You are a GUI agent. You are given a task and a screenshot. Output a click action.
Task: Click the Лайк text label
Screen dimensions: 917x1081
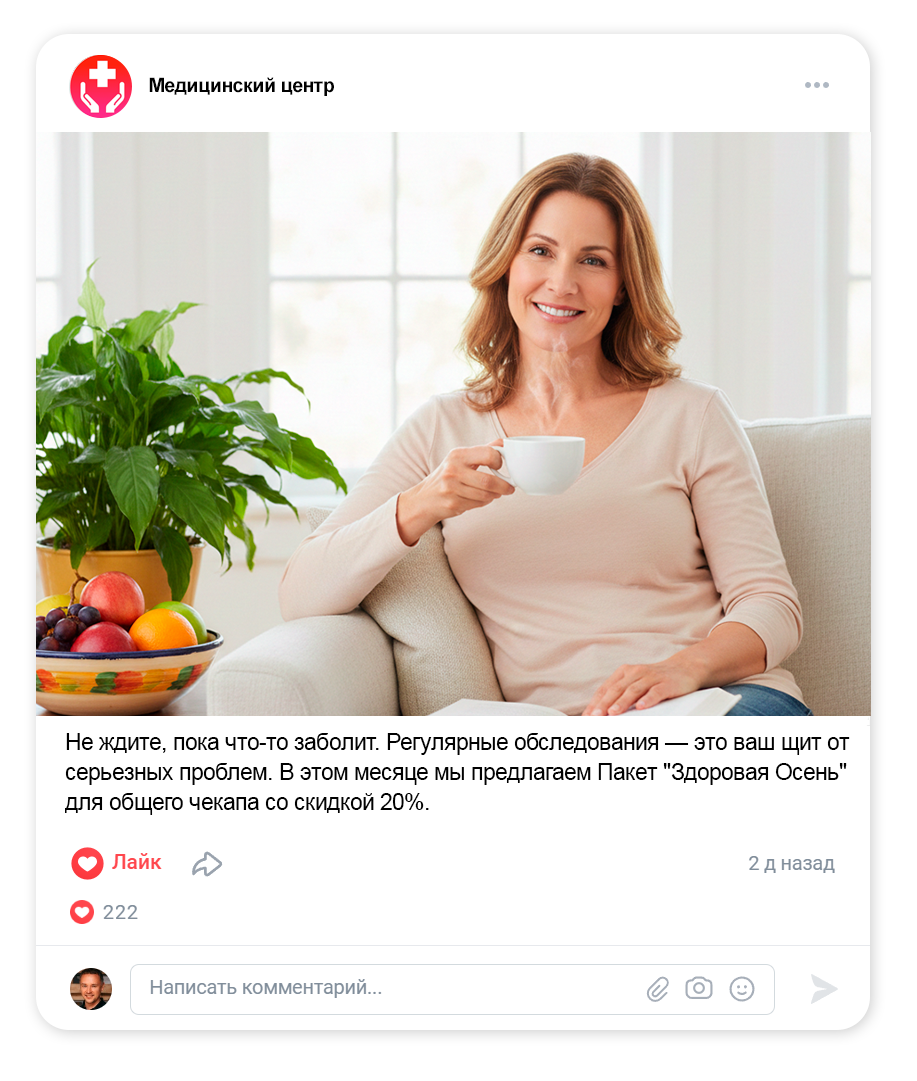pyautogui.click(x=137, y=862)
